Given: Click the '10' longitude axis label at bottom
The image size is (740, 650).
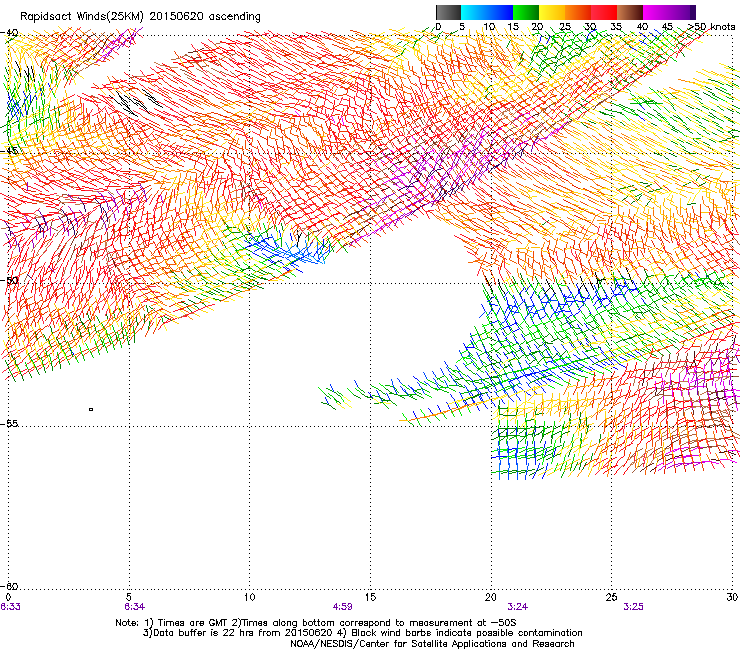Looking at the screenshot, I should click(x=250, y=597).
